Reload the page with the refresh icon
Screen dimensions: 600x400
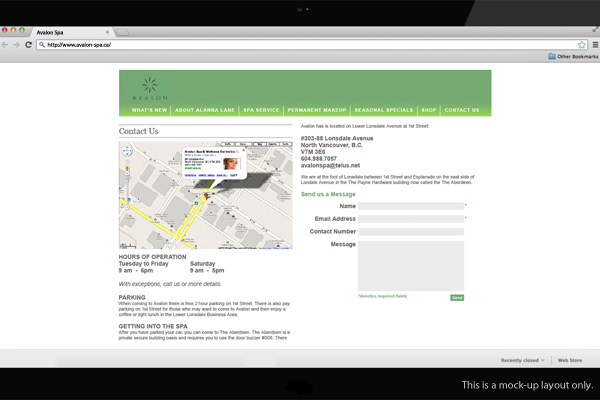[x=28, y=45]
